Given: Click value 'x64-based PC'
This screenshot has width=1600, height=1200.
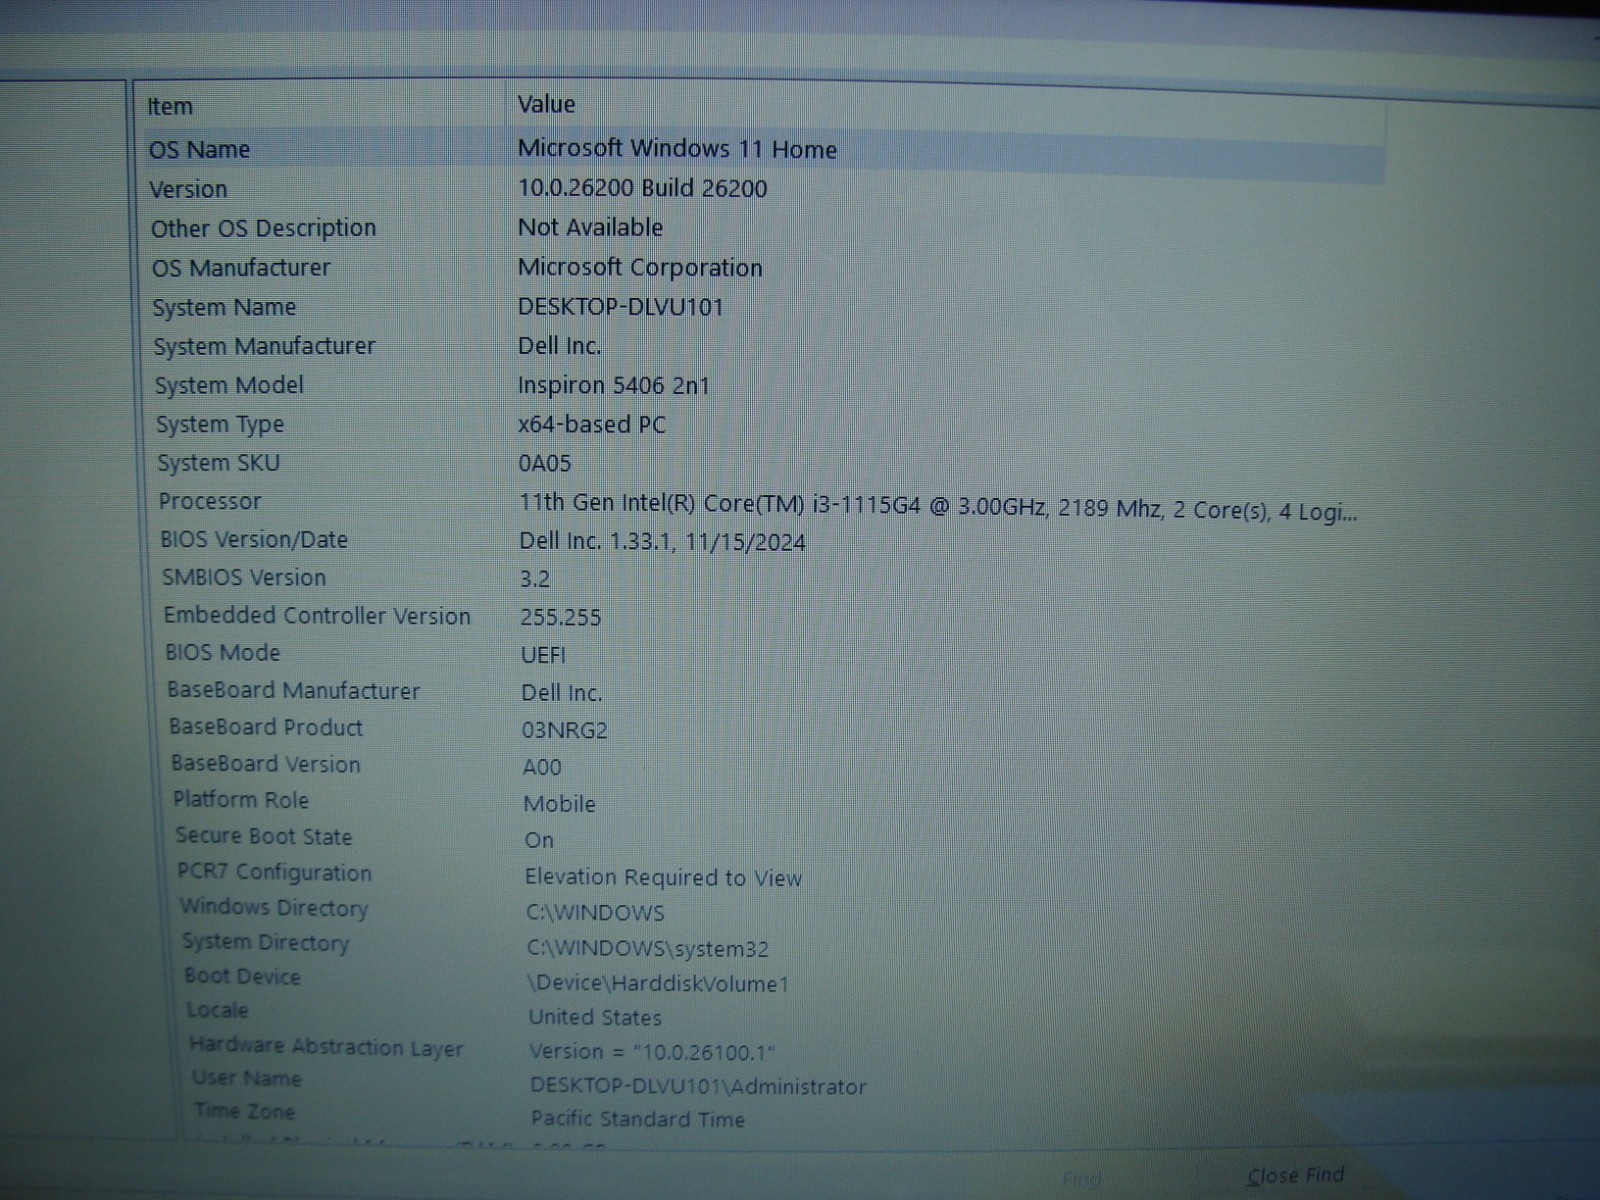Looking at the screenshot, I should click(x=591, y=424).
